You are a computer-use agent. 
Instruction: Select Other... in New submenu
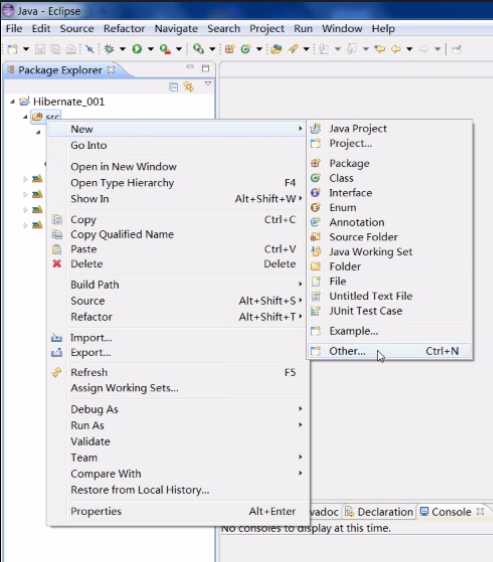click(x=390, y=351)
